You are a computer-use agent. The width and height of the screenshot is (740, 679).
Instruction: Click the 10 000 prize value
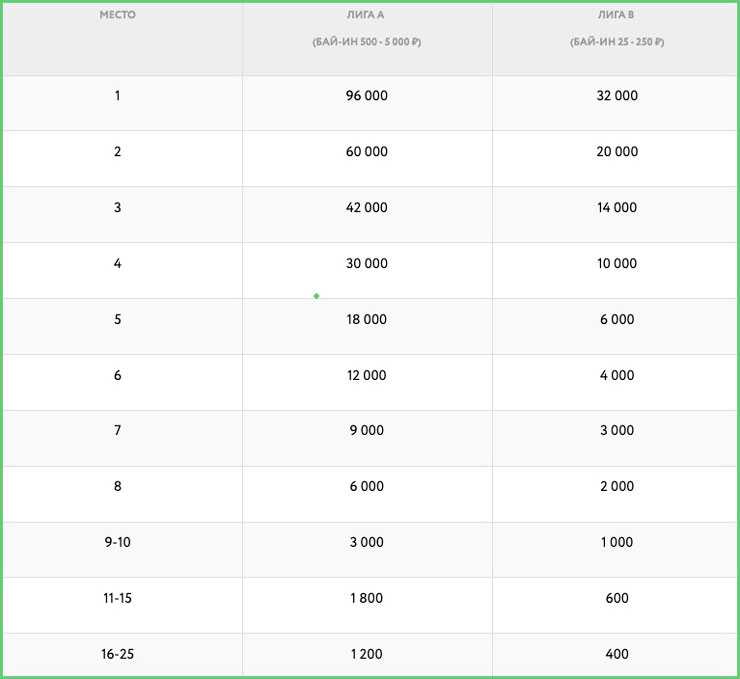617,264
